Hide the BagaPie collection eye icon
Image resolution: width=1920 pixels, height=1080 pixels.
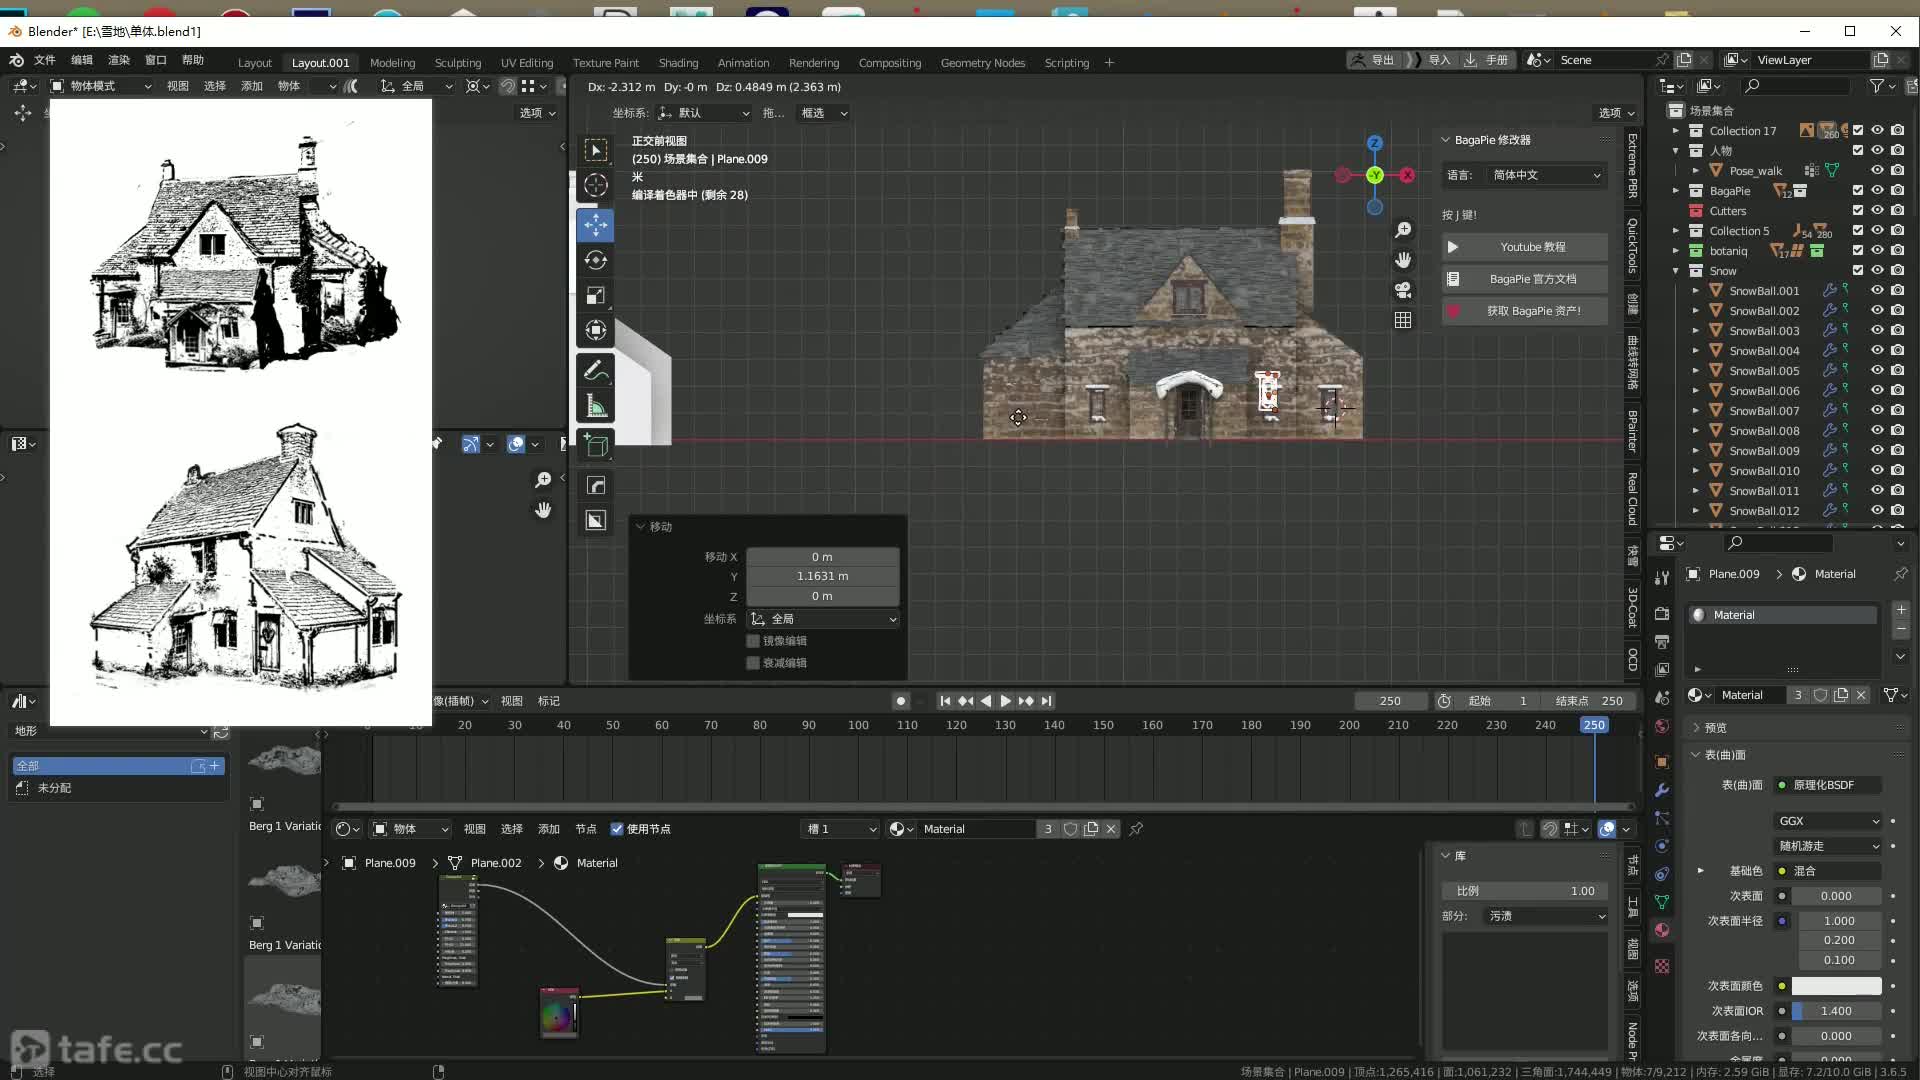[x=1877, y=190]
